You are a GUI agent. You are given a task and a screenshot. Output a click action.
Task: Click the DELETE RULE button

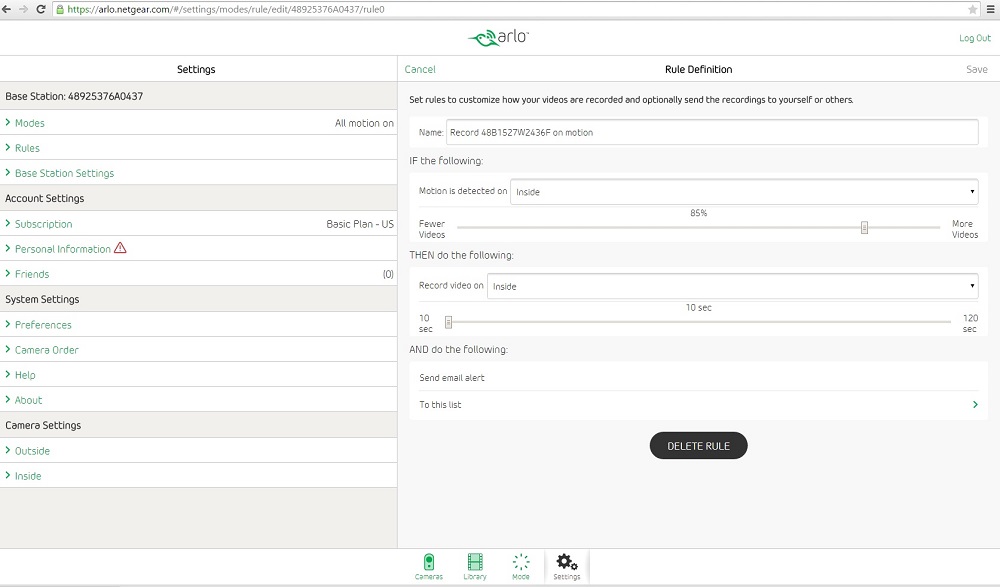tap(698, 445)
